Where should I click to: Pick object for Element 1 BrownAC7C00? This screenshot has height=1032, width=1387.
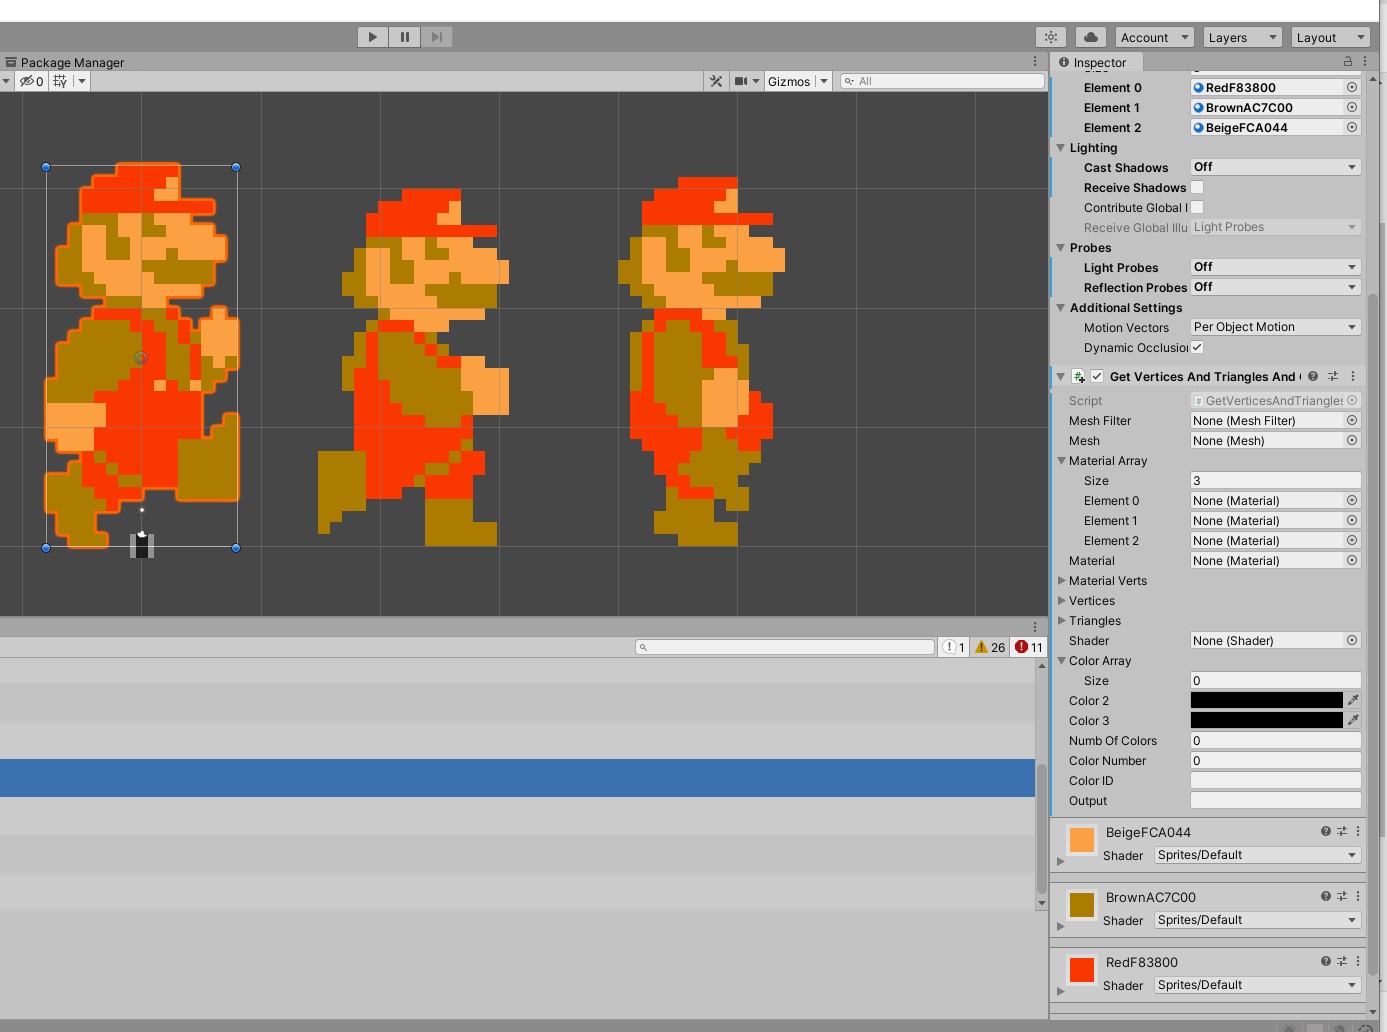tap(1352, 107)
